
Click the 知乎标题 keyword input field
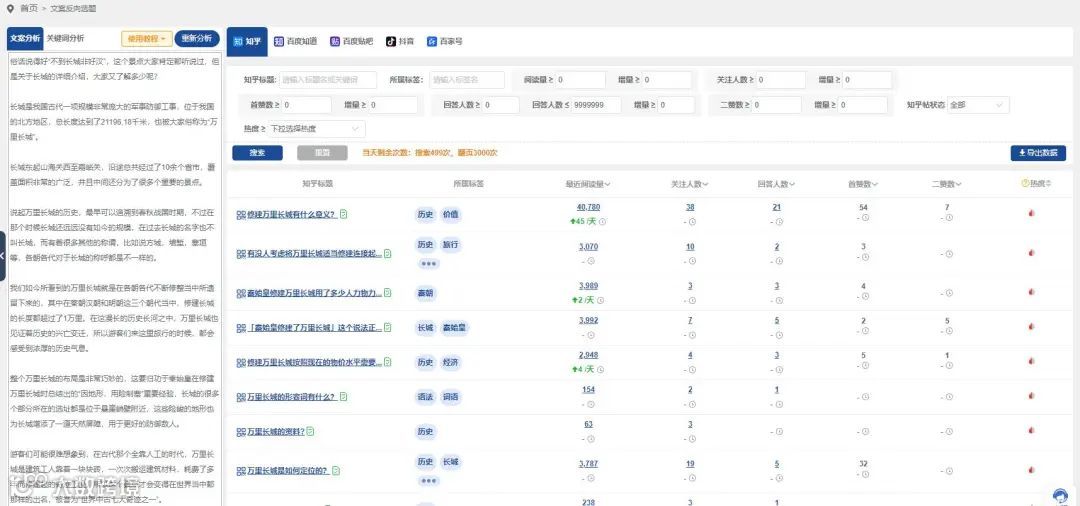[x=328, y=80]
